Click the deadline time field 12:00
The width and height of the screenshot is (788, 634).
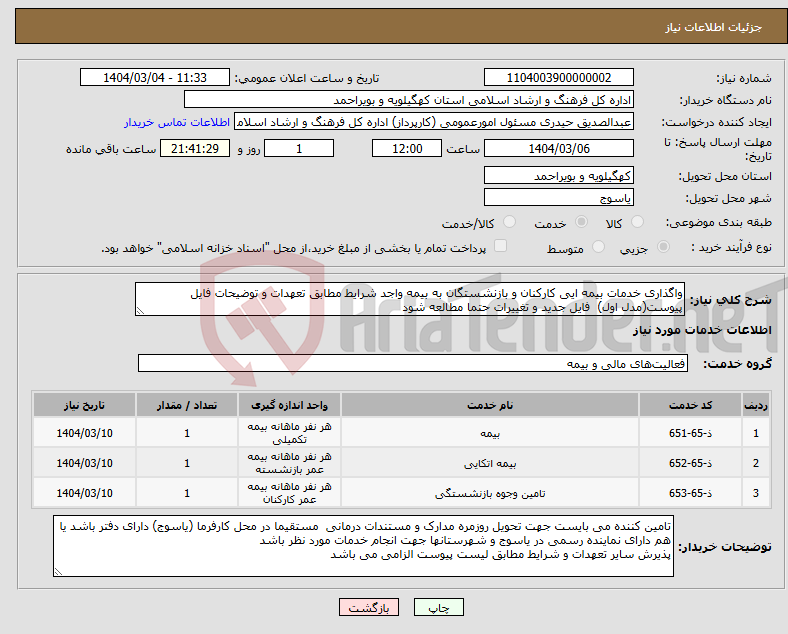pos(407,148)
